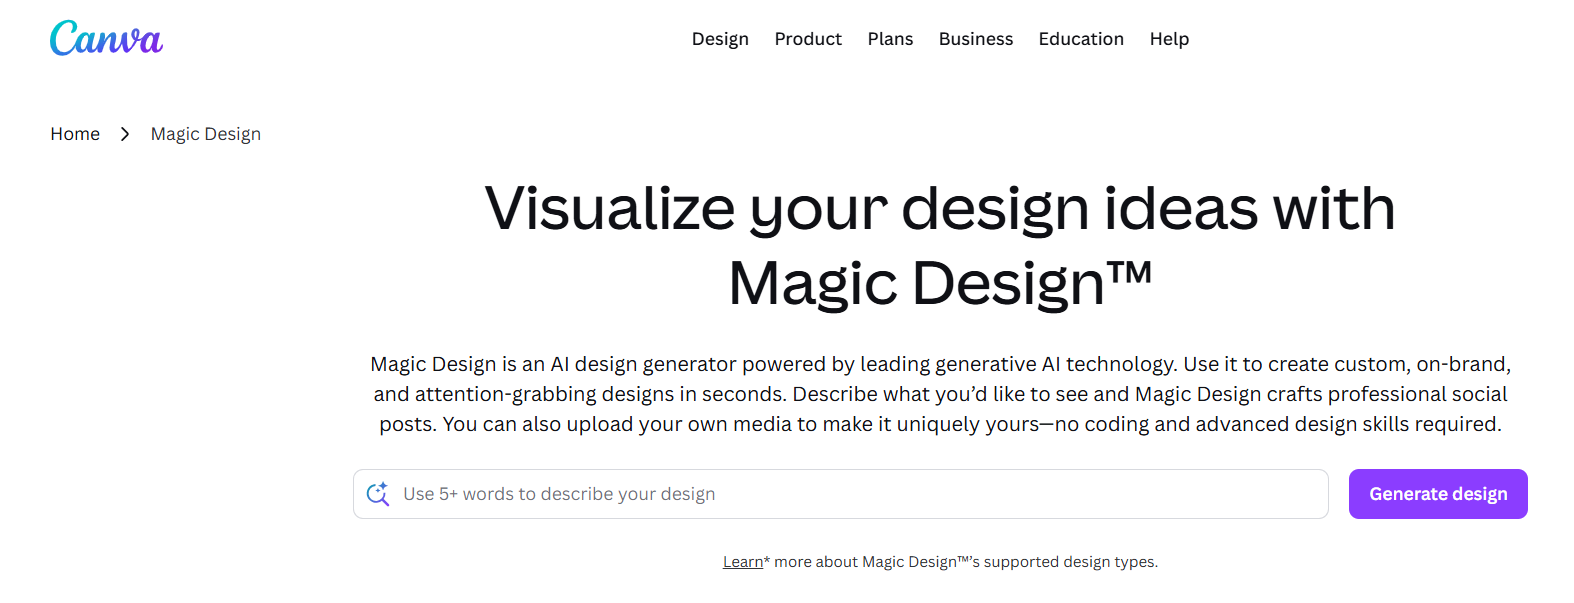
Task: Follow the underlined Learn link
Action: pyautogui.click(x=743, y=562)
